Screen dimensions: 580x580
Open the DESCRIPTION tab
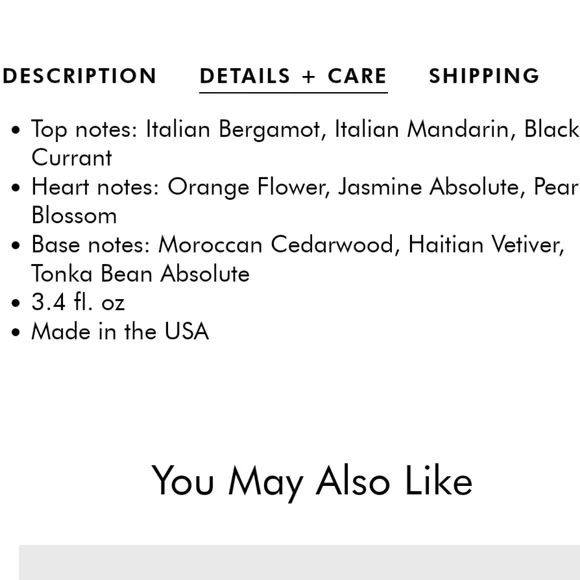click(79, 76)
